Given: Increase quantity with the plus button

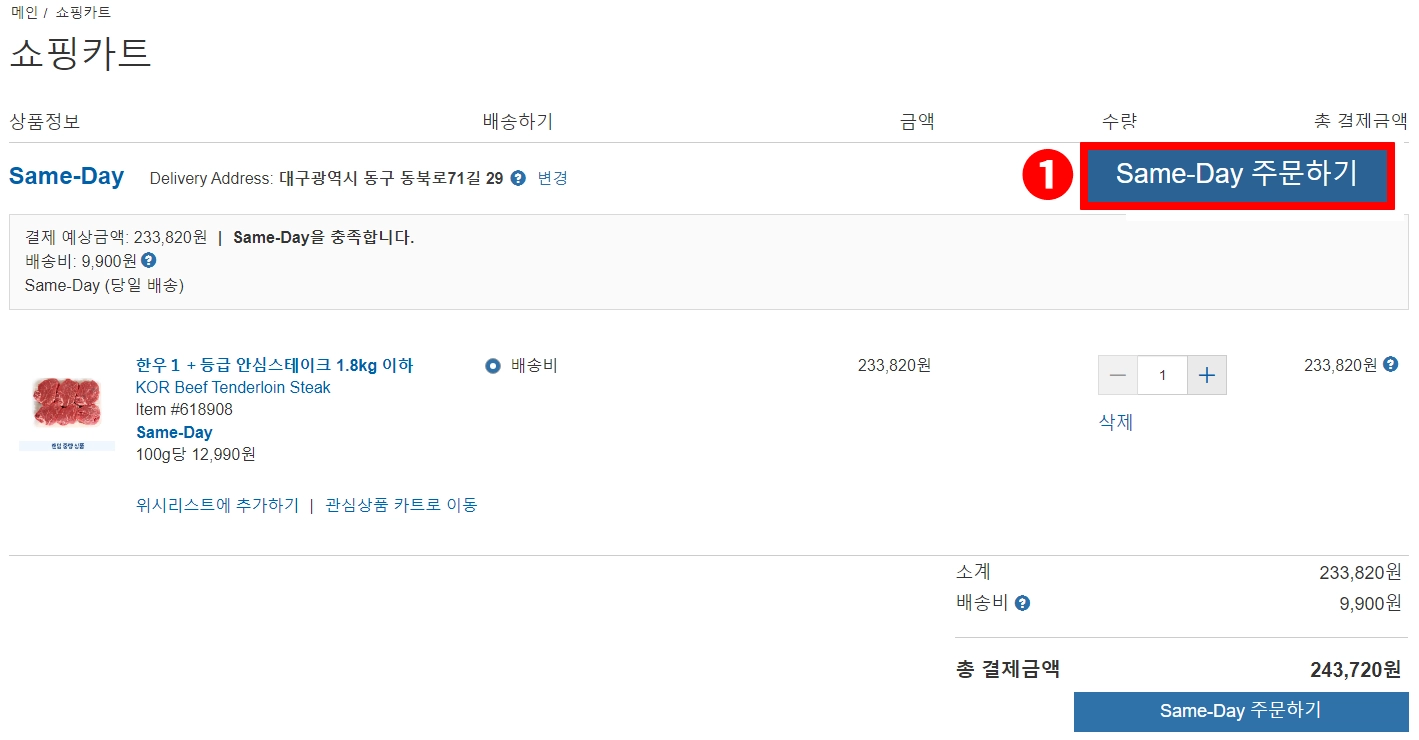Looking at the screenshot, I should (x=1207, y=375).
